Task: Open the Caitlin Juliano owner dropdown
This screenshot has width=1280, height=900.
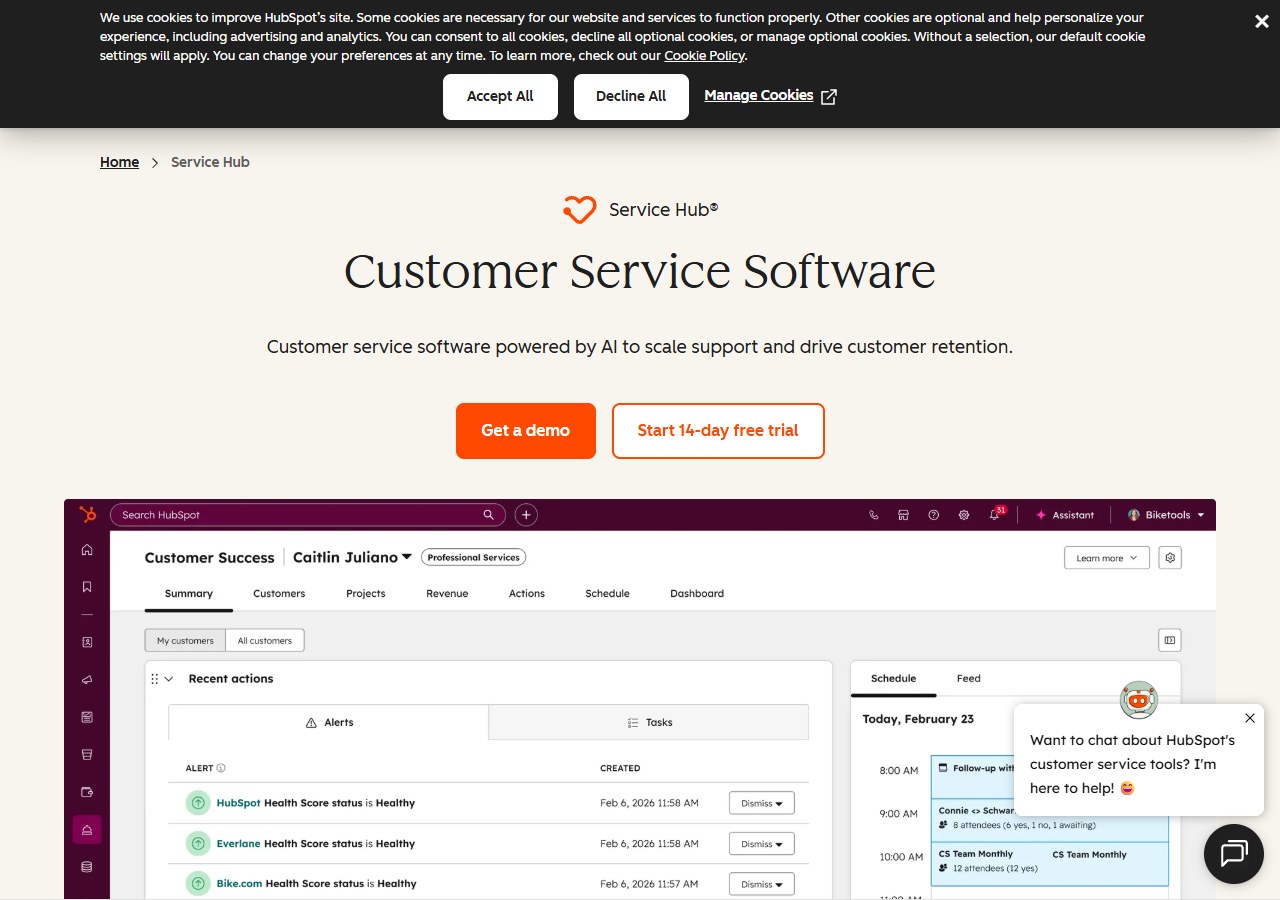Action: click(352, 558)
